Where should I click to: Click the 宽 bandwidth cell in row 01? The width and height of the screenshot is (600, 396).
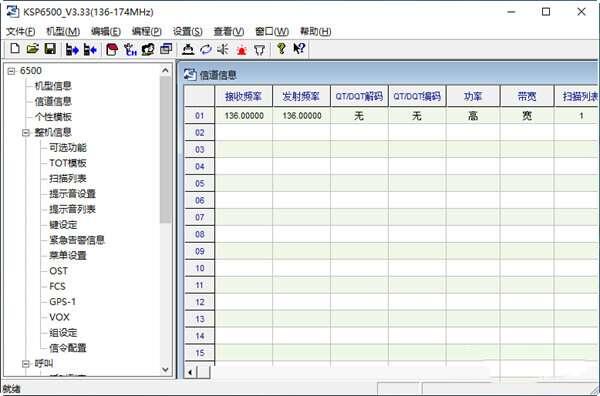tap(527, 116)
